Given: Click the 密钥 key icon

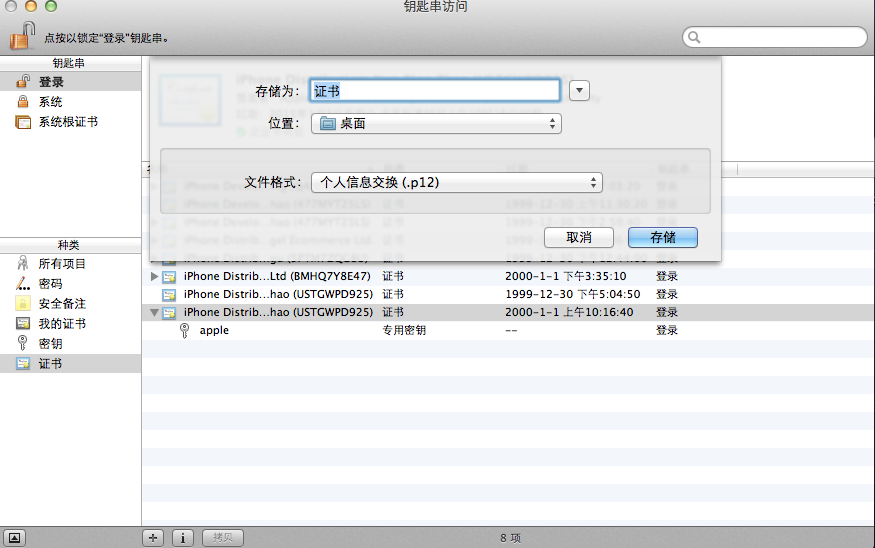Looking at the screenshot, I should 23,343.
